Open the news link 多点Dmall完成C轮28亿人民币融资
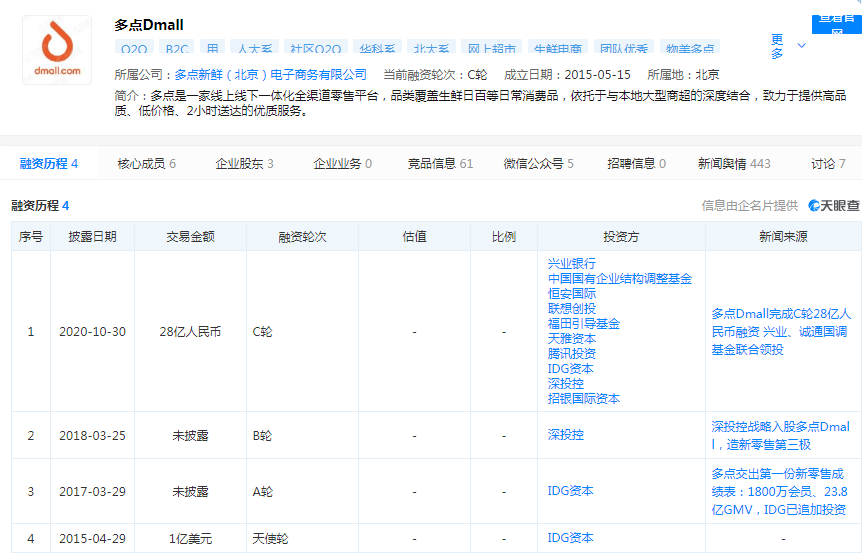This screenshot has height=556, width=862. pos(781,332)
